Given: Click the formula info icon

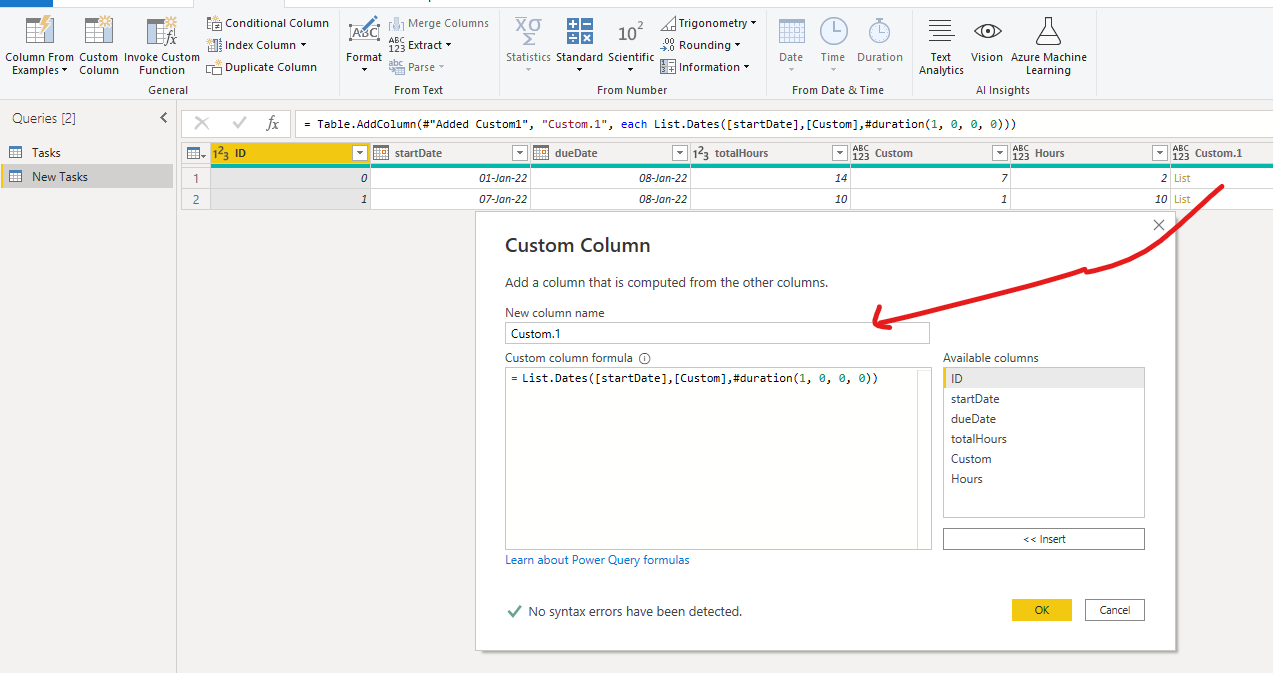Looking at the screenshot, I should (644, 358).
